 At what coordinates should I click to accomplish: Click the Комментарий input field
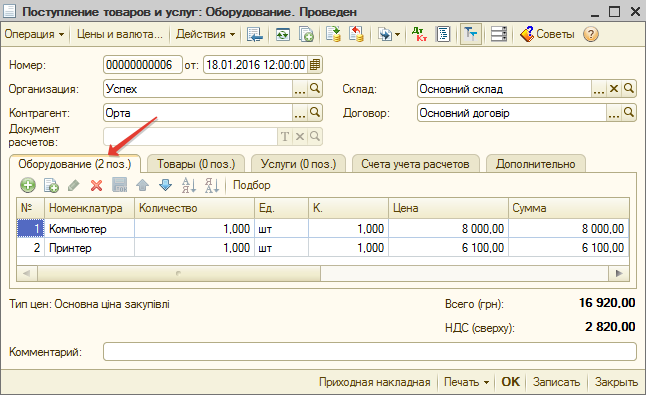point(370,351)
